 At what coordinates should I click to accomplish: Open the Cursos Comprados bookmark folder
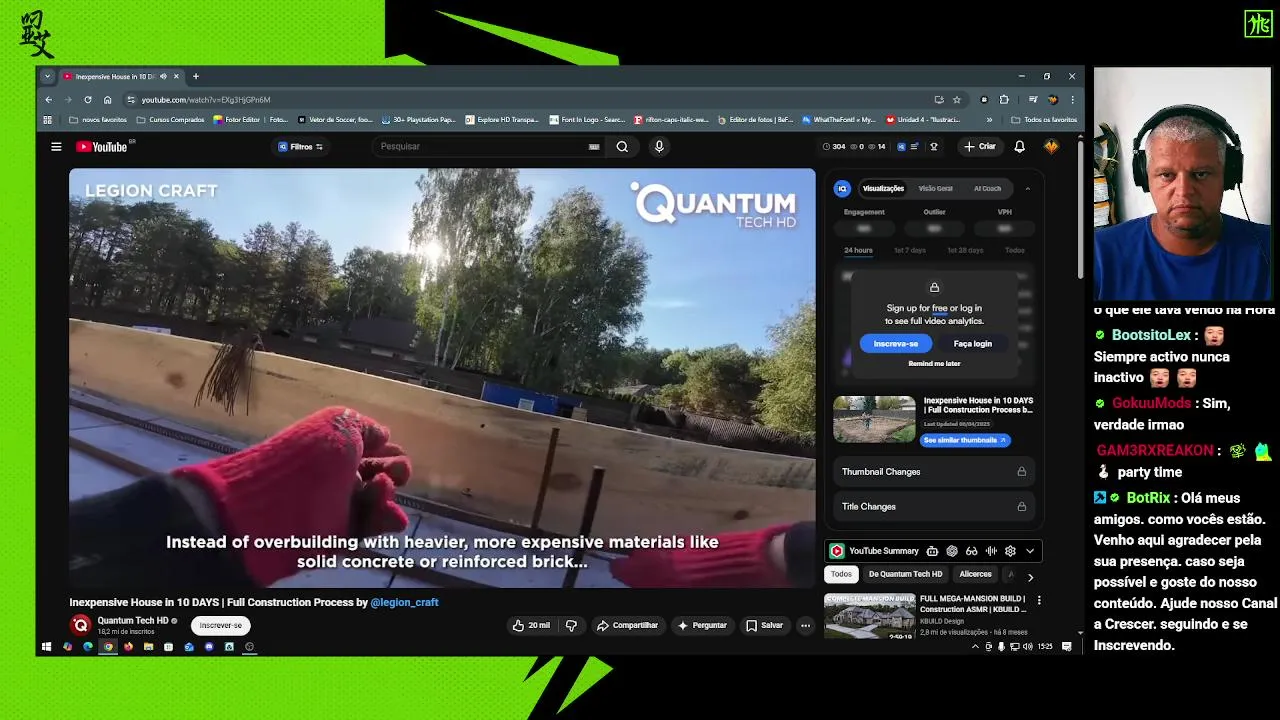(169, 120)
